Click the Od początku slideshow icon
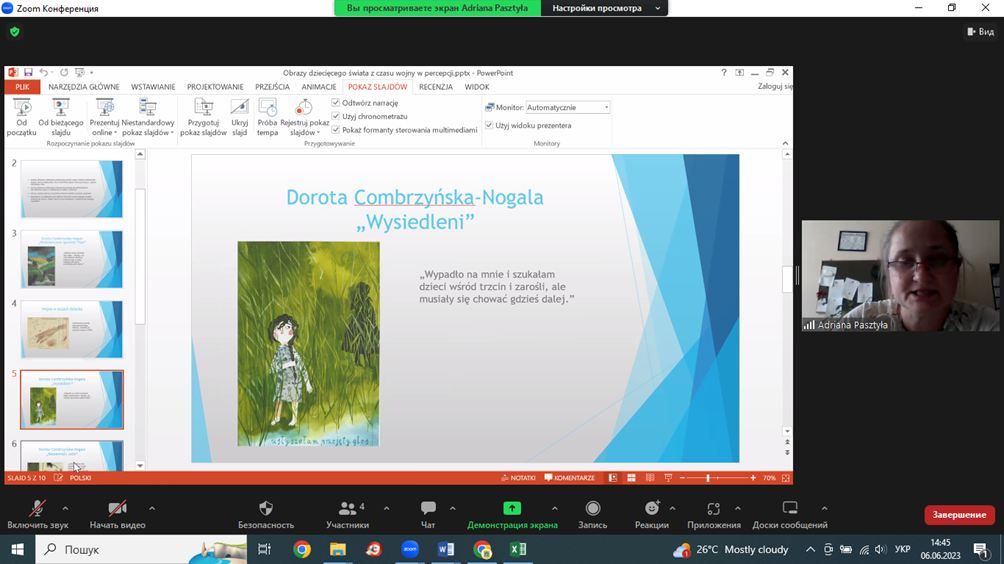The height and width of the screenshot is (564, 1004). pos(22,117)
